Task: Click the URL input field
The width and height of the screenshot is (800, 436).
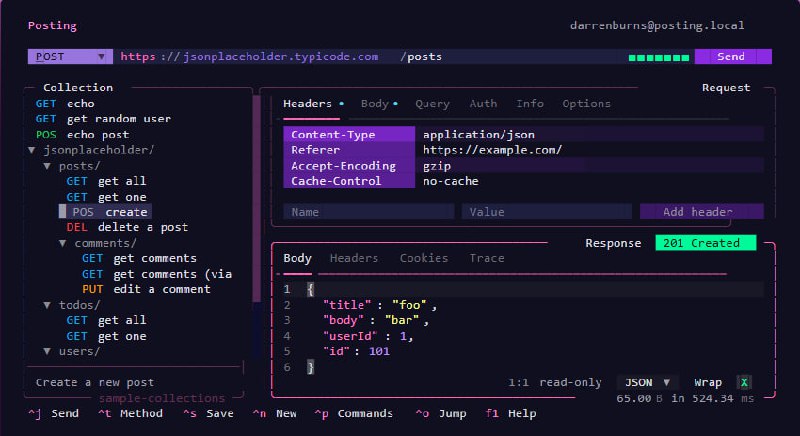Action: [x=370, y=57]
